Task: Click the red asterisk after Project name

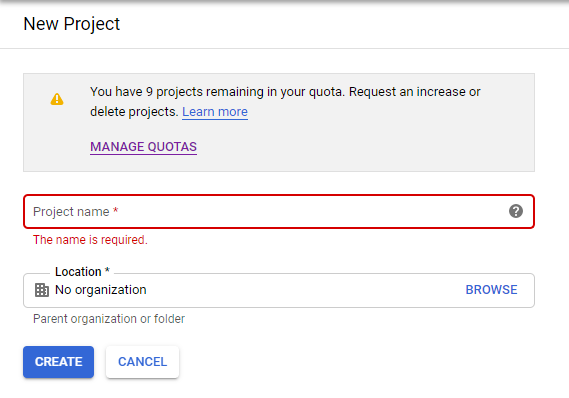Action: pos(115,210)
